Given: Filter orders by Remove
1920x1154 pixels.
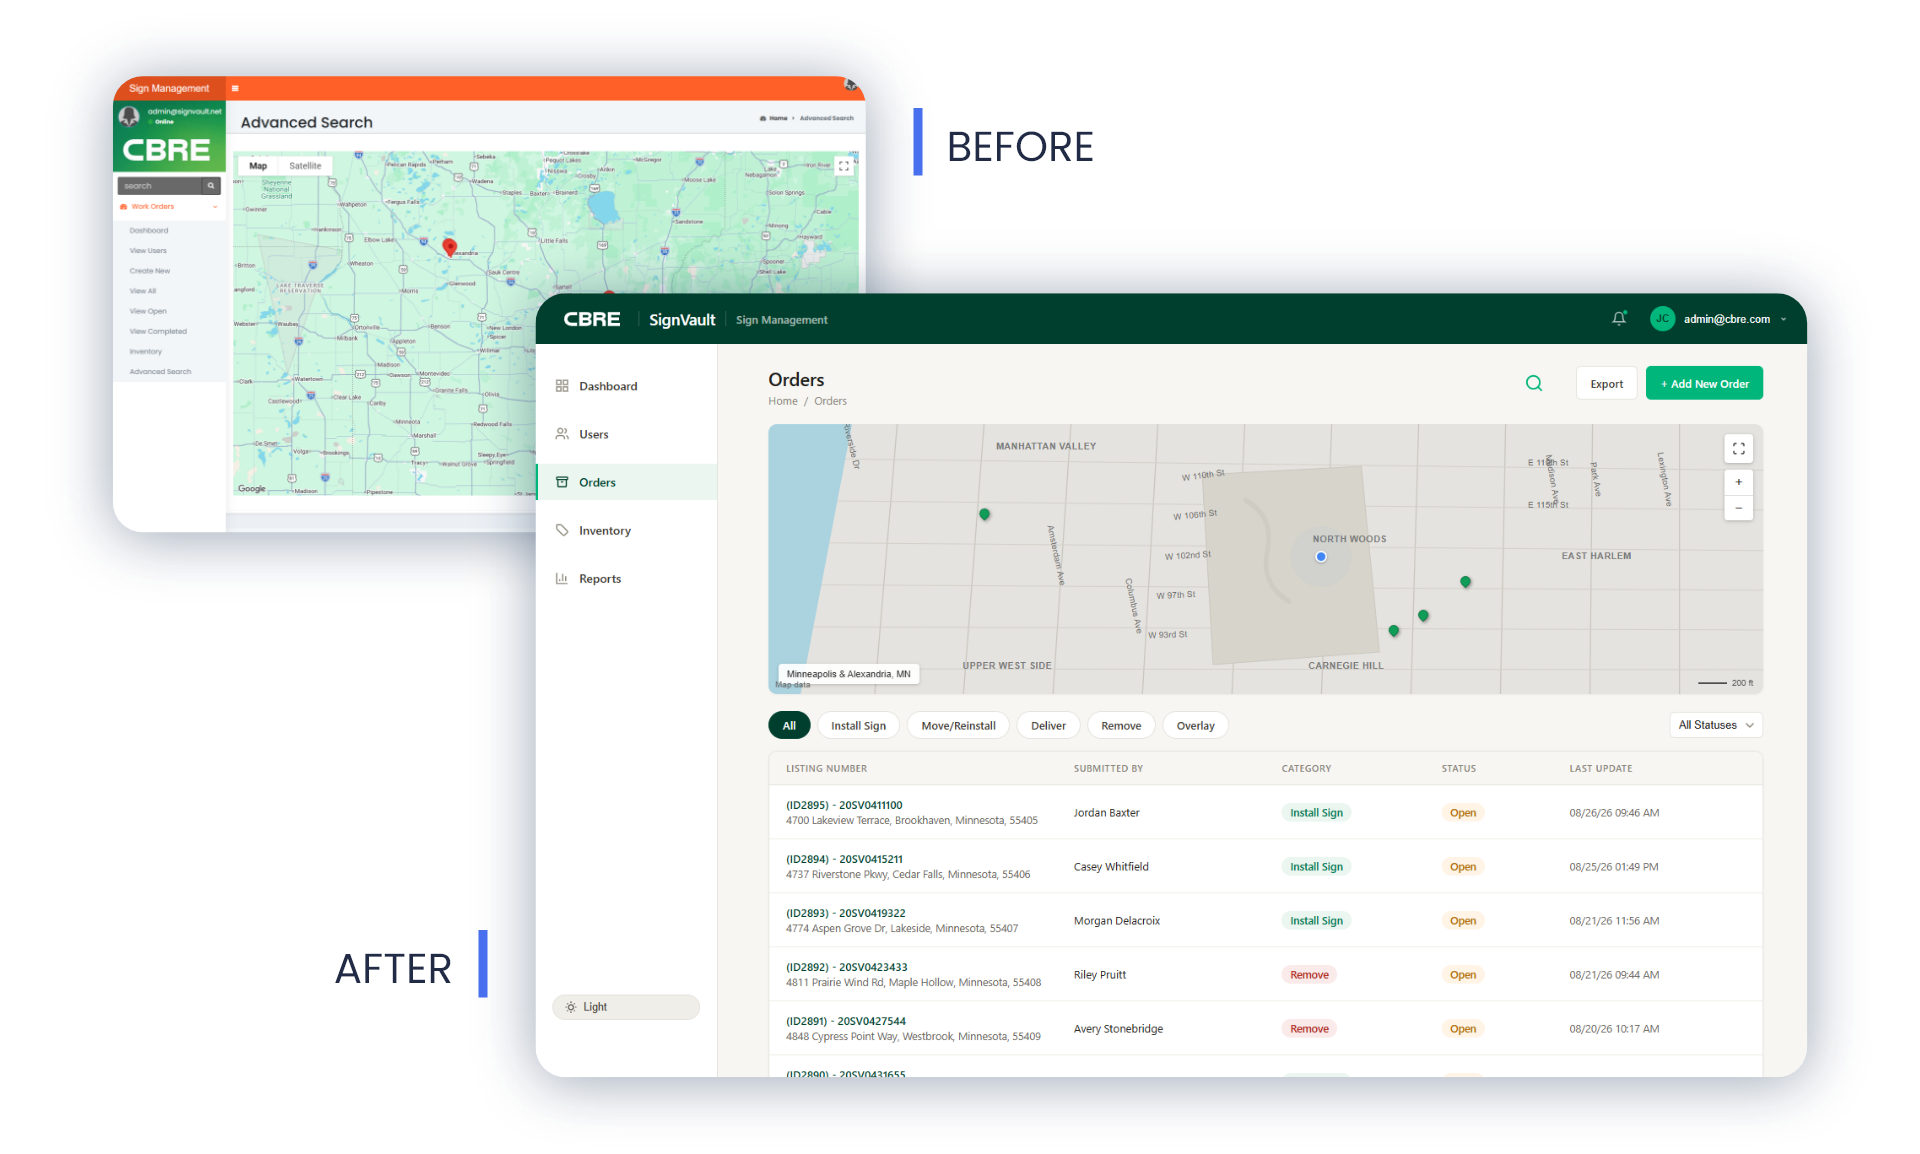Looking at the screenshot, I should [x=1121, y=726].
